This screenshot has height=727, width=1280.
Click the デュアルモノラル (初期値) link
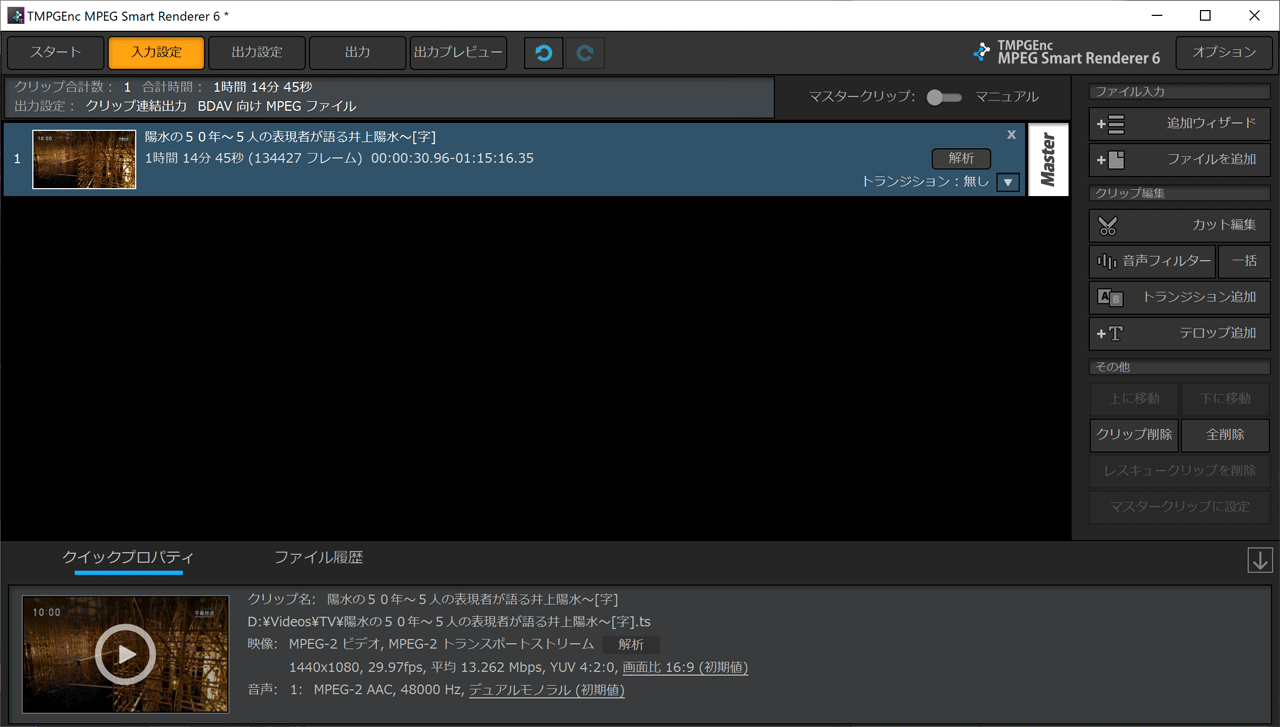547,690
